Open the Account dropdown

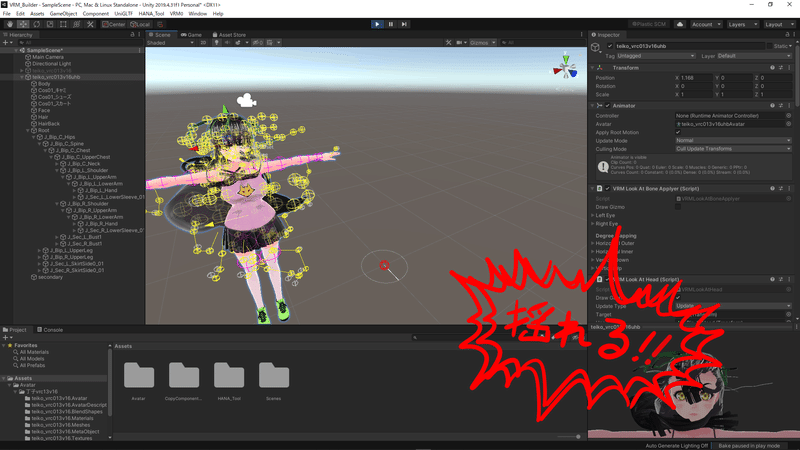coord(706,24)
